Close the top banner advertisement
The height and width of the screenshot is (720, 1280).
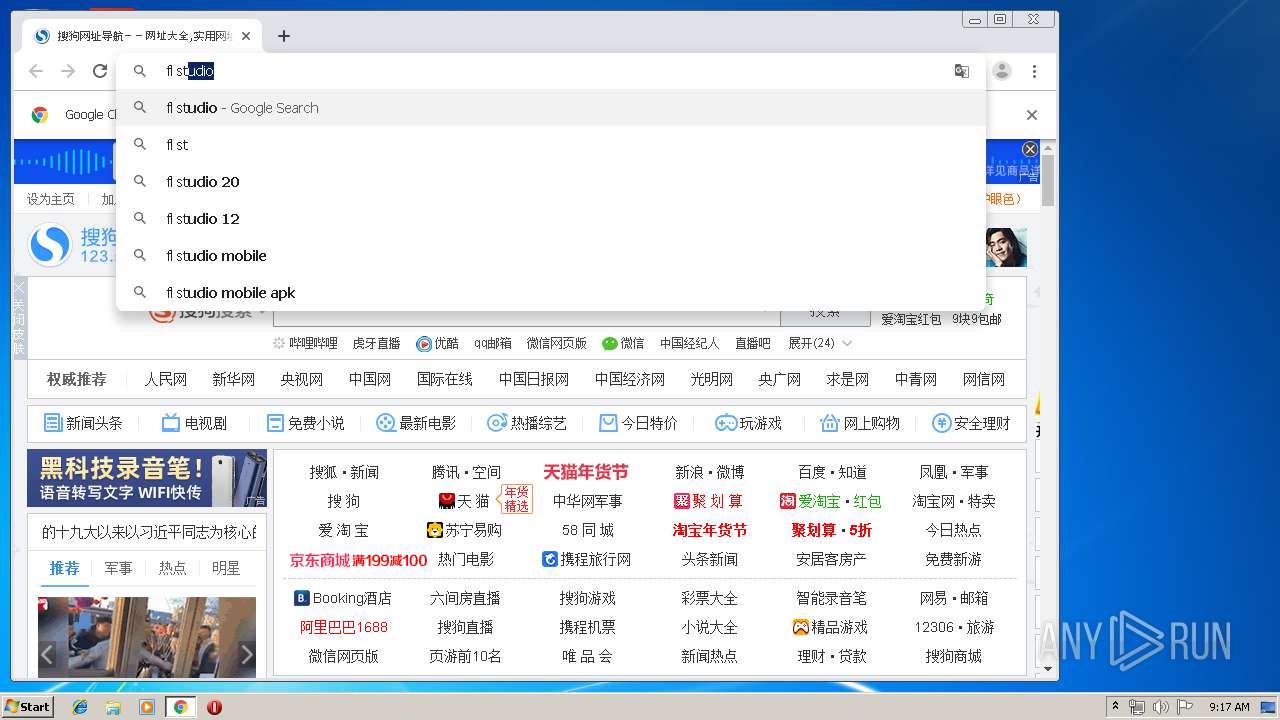pyautogui.click(x=1030, y=149)
